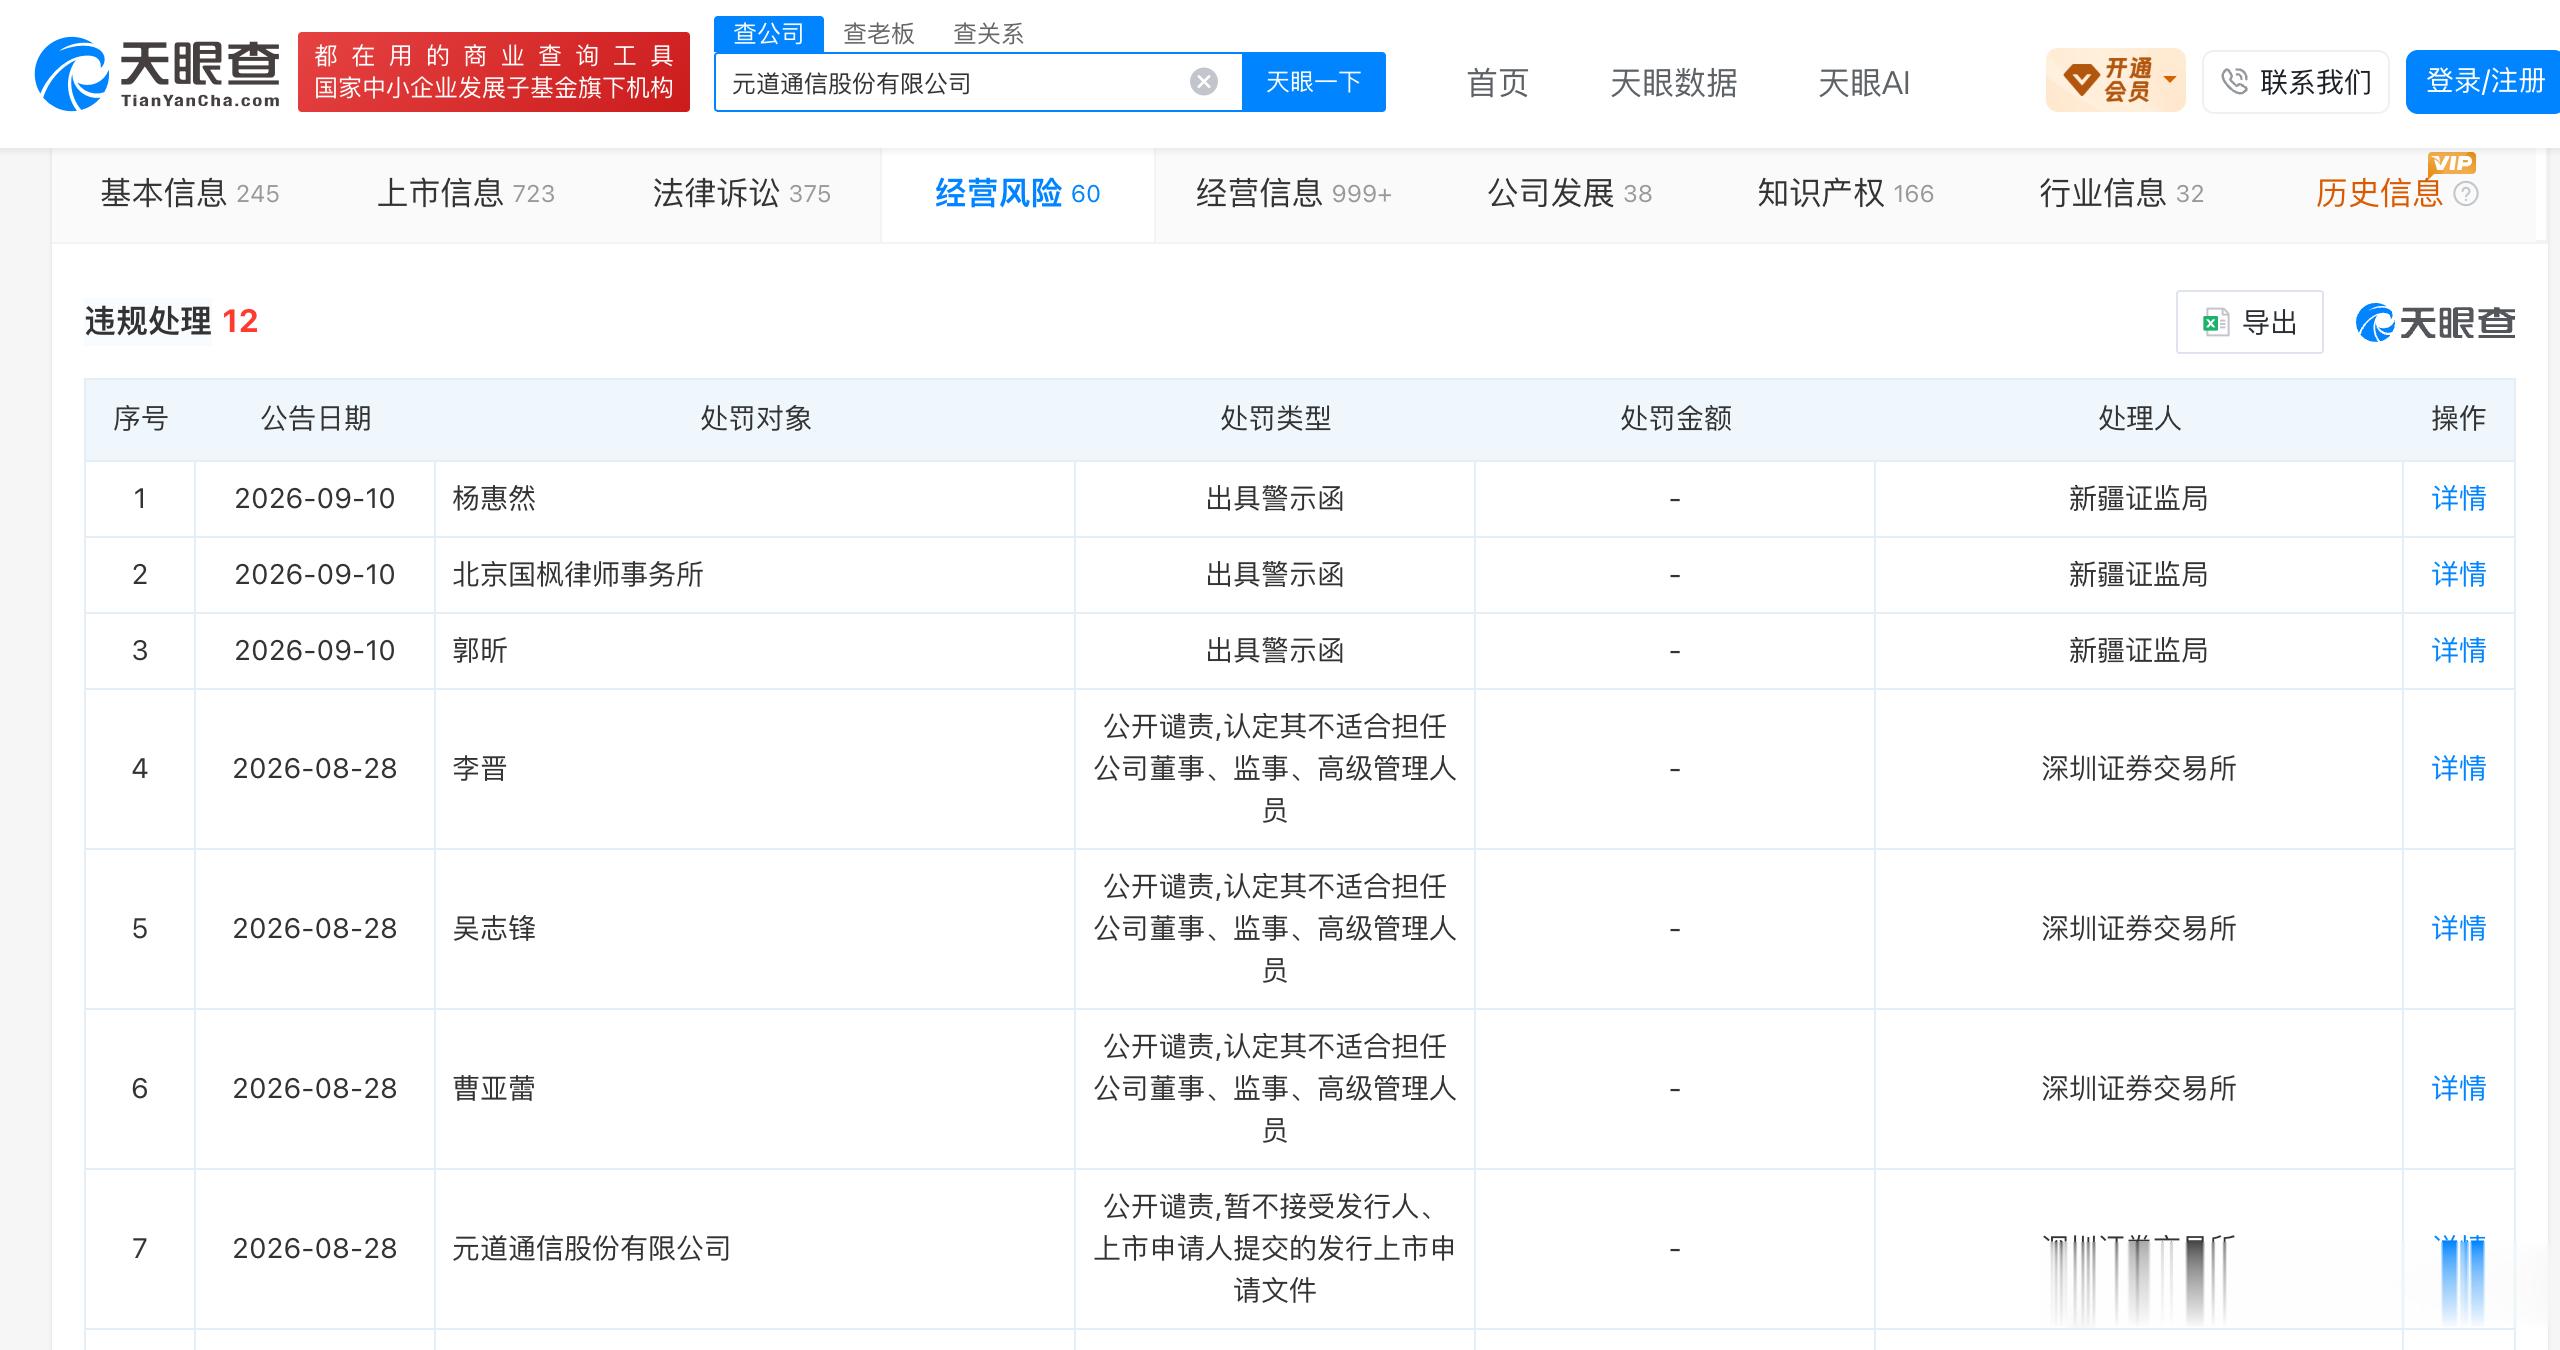Image resolution: width=2560 pixels, height=1350 pixels.
Task: Click the 天眼一下 search button
Action: coord(1313,82)
